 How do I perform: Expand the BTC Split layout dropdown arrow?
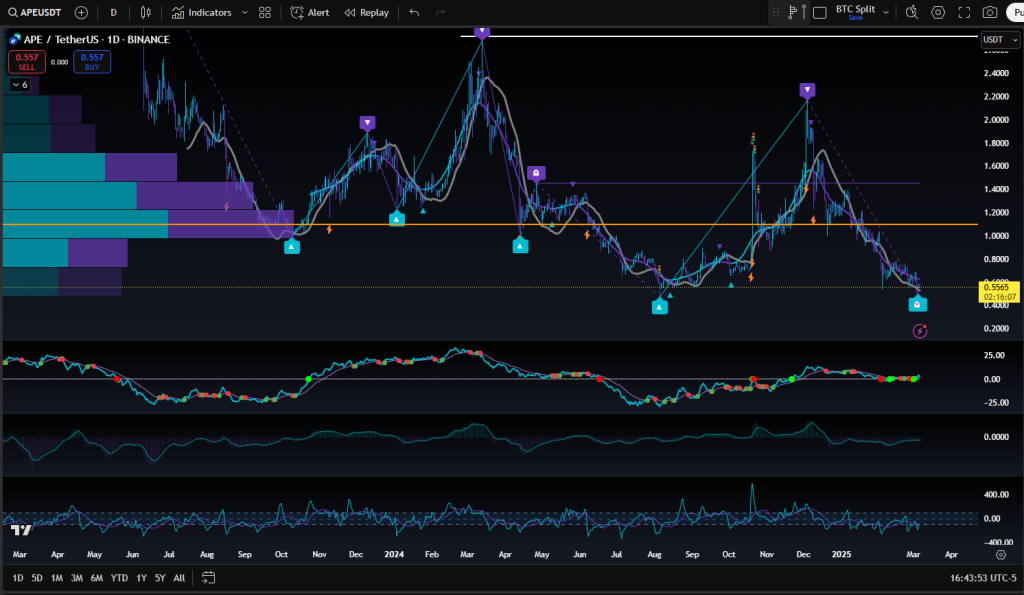(x=886, y=12)
